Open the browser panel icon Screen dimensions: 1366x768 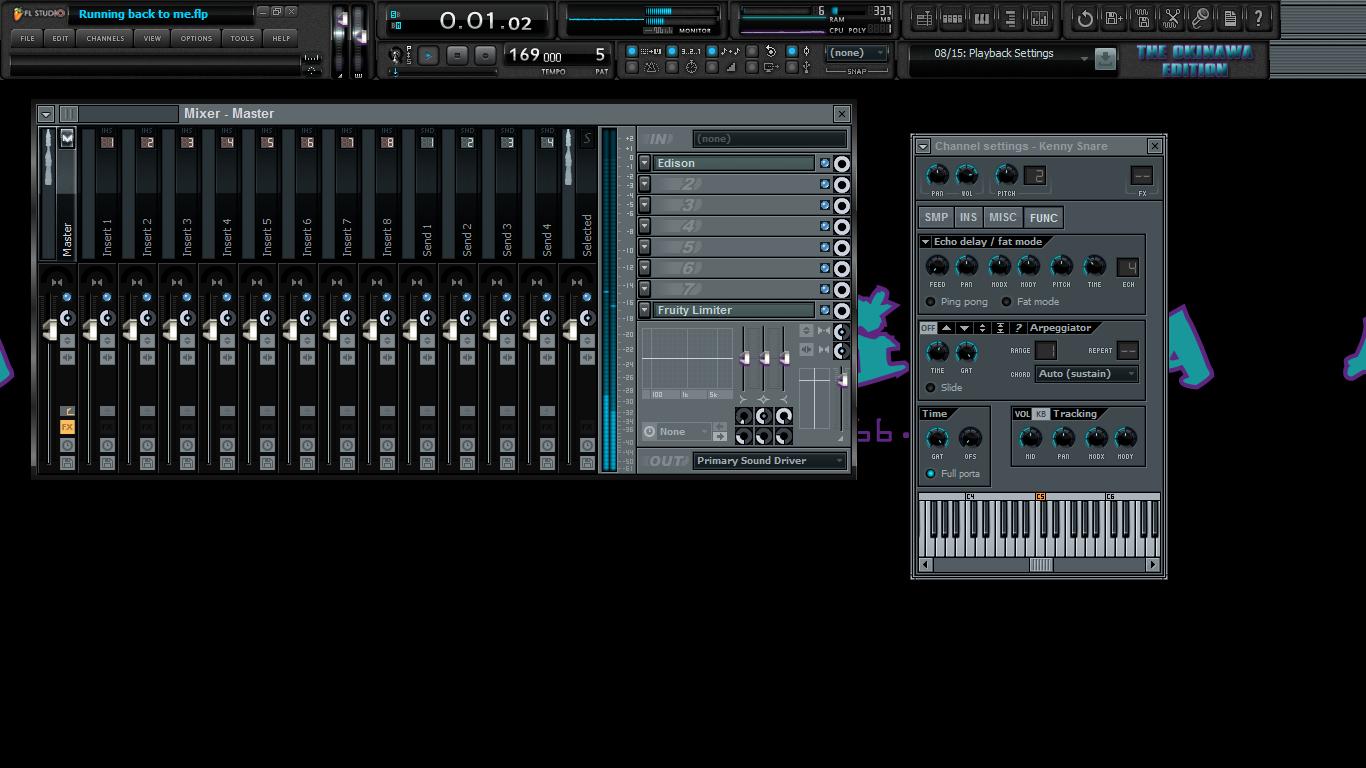coord(1011,18)
